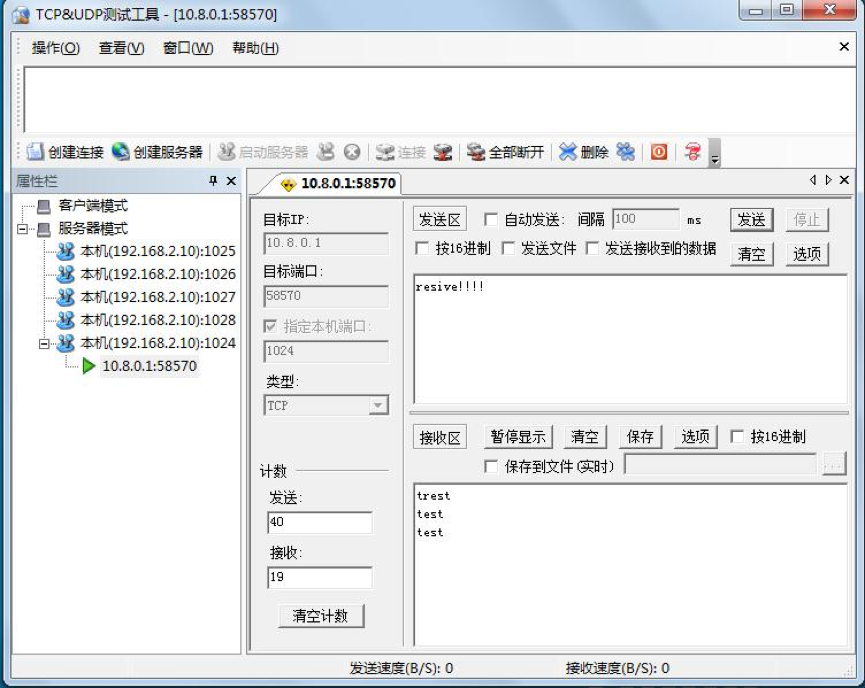Click the 暂停显示 button in receive area

tap(518, 437)
